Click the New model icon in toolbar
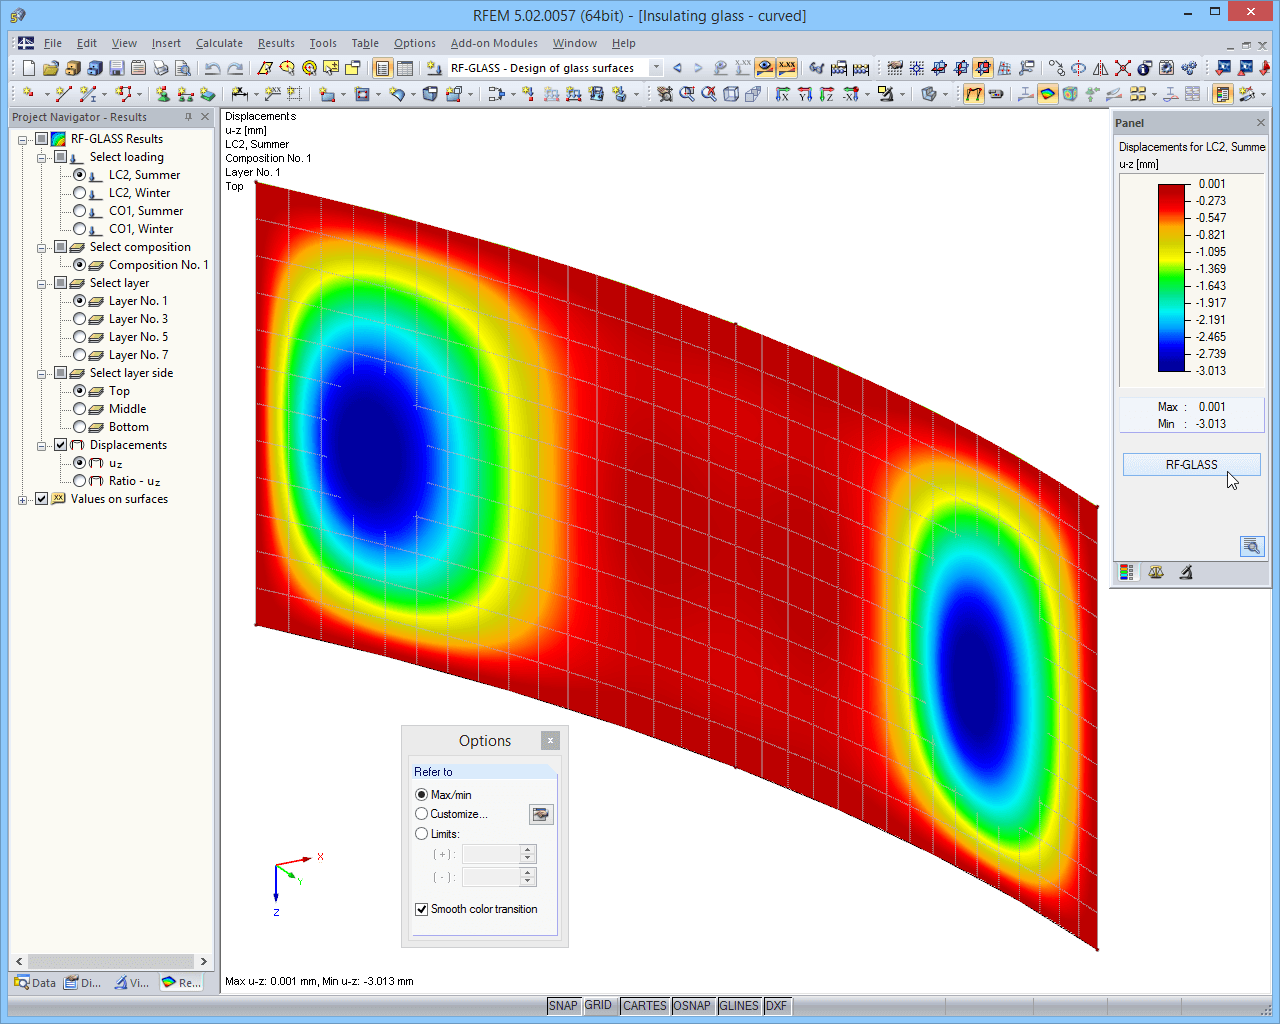 29,68
